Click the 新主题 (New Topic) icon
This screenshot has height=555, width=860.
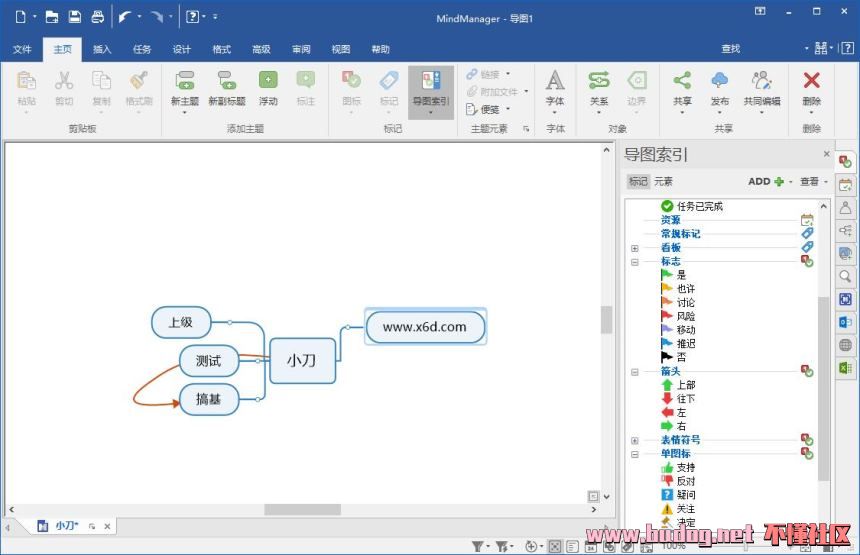point(184,82)
